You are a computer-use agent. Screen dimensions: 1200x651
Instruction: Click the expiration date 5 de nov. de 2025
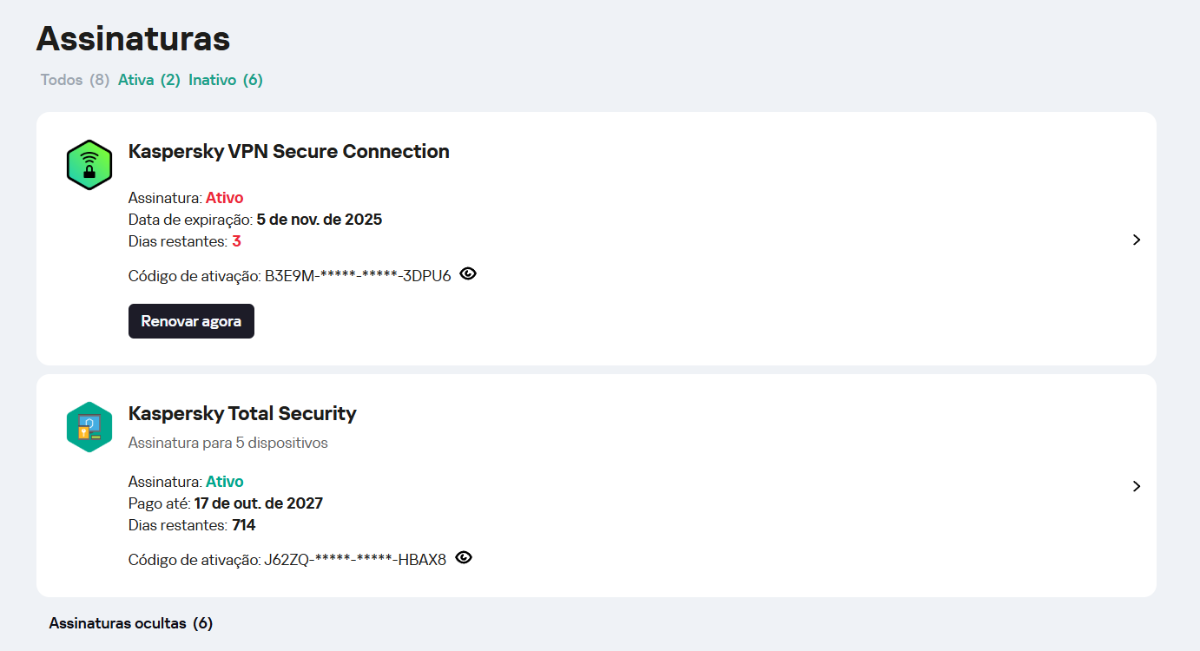[319, 219]
